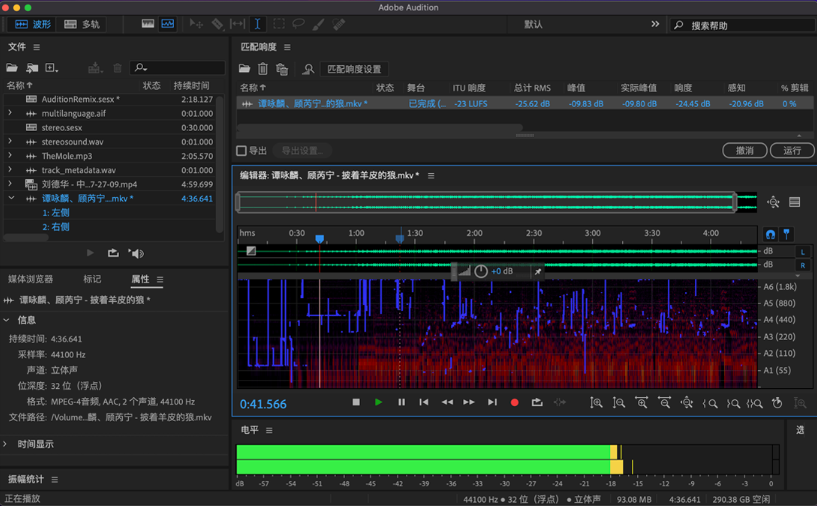Fast forward the playhead
Viewport: 817px width, 506px height.
469,402
